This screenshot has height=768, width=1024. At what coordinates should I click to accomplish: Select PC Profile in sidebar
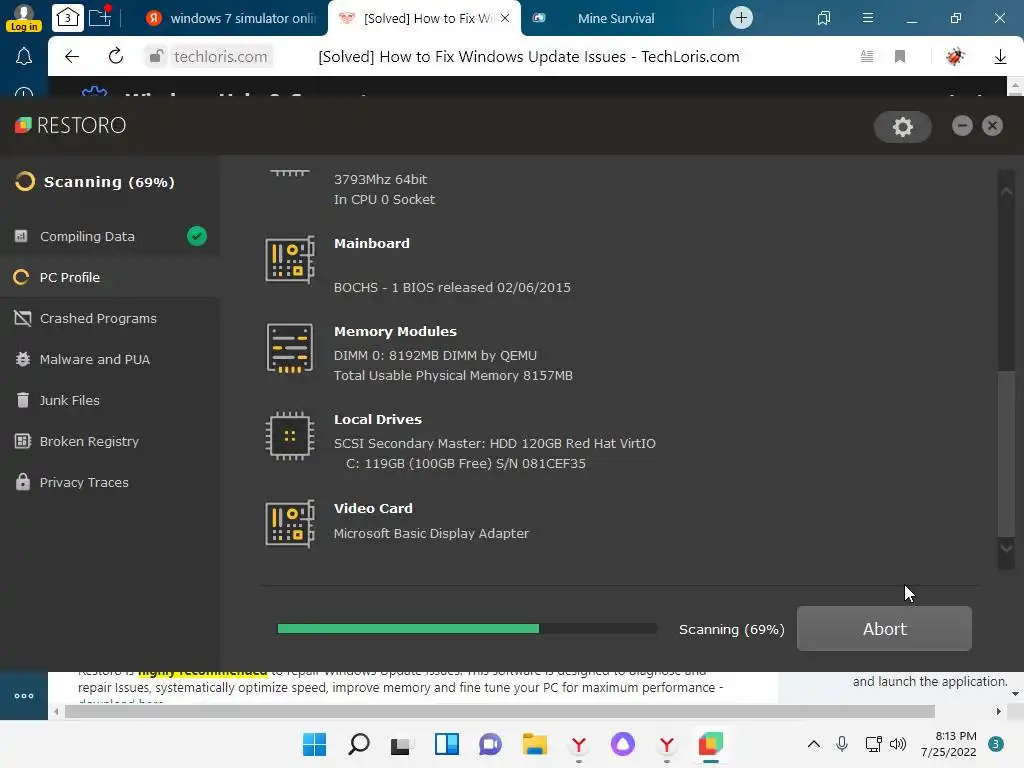coord(110,278)
